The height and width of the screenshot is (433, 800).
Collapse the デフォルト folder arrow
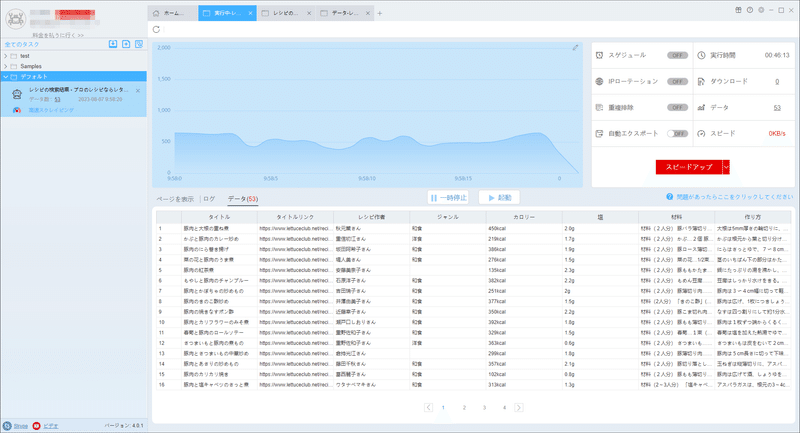6,77
